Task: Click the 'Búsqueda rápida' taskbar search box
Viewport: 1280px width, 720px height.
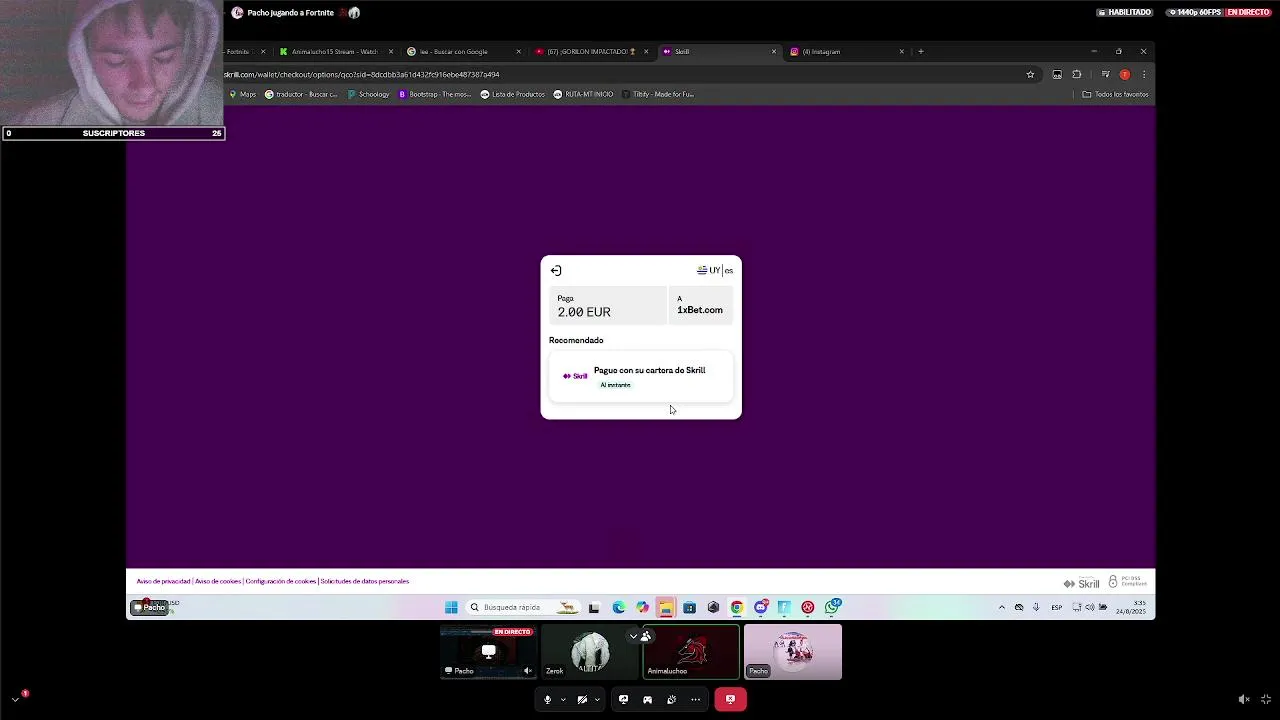Action: point(523,607)
